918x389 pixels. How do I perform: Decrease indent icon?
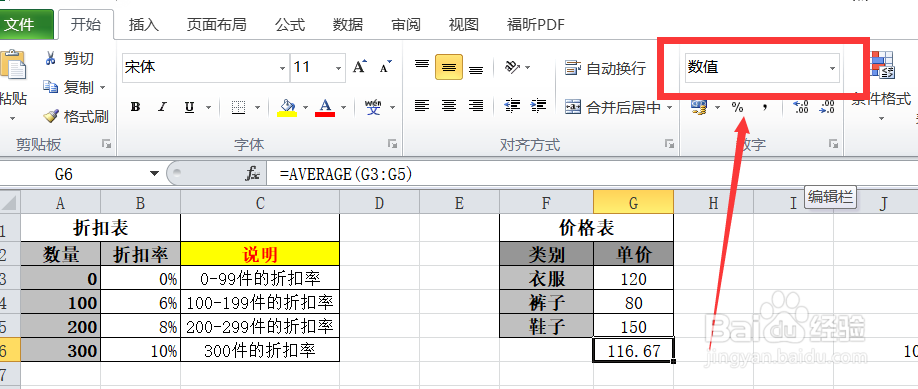coord(512,105)
